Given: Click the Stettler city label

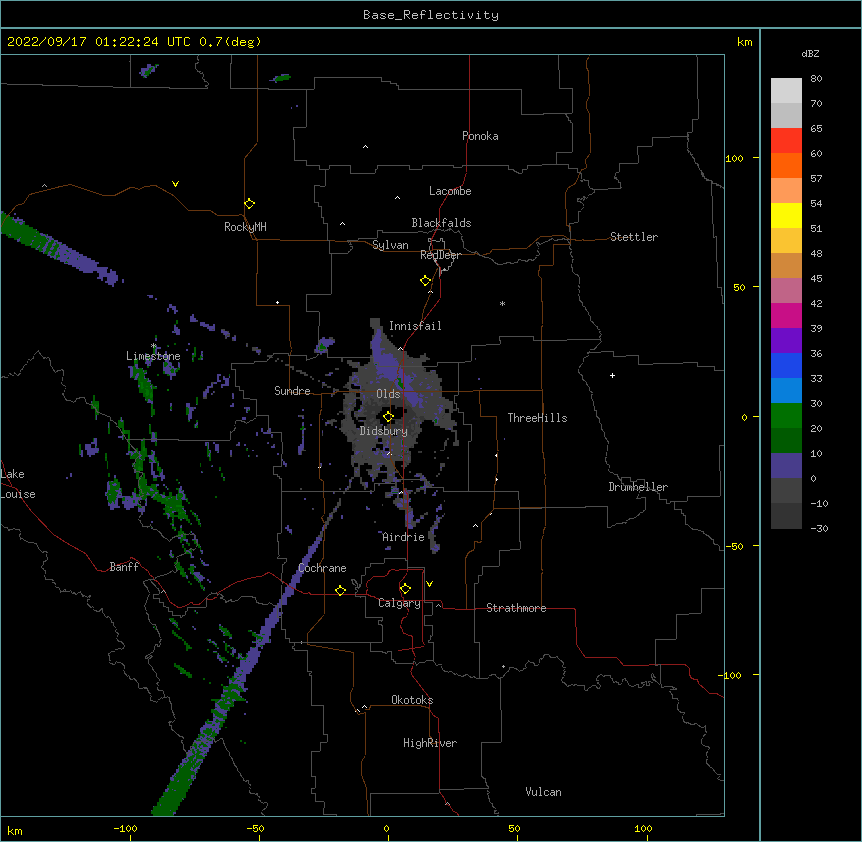Looking at the screenshot, I should click(x=634, y=237).
